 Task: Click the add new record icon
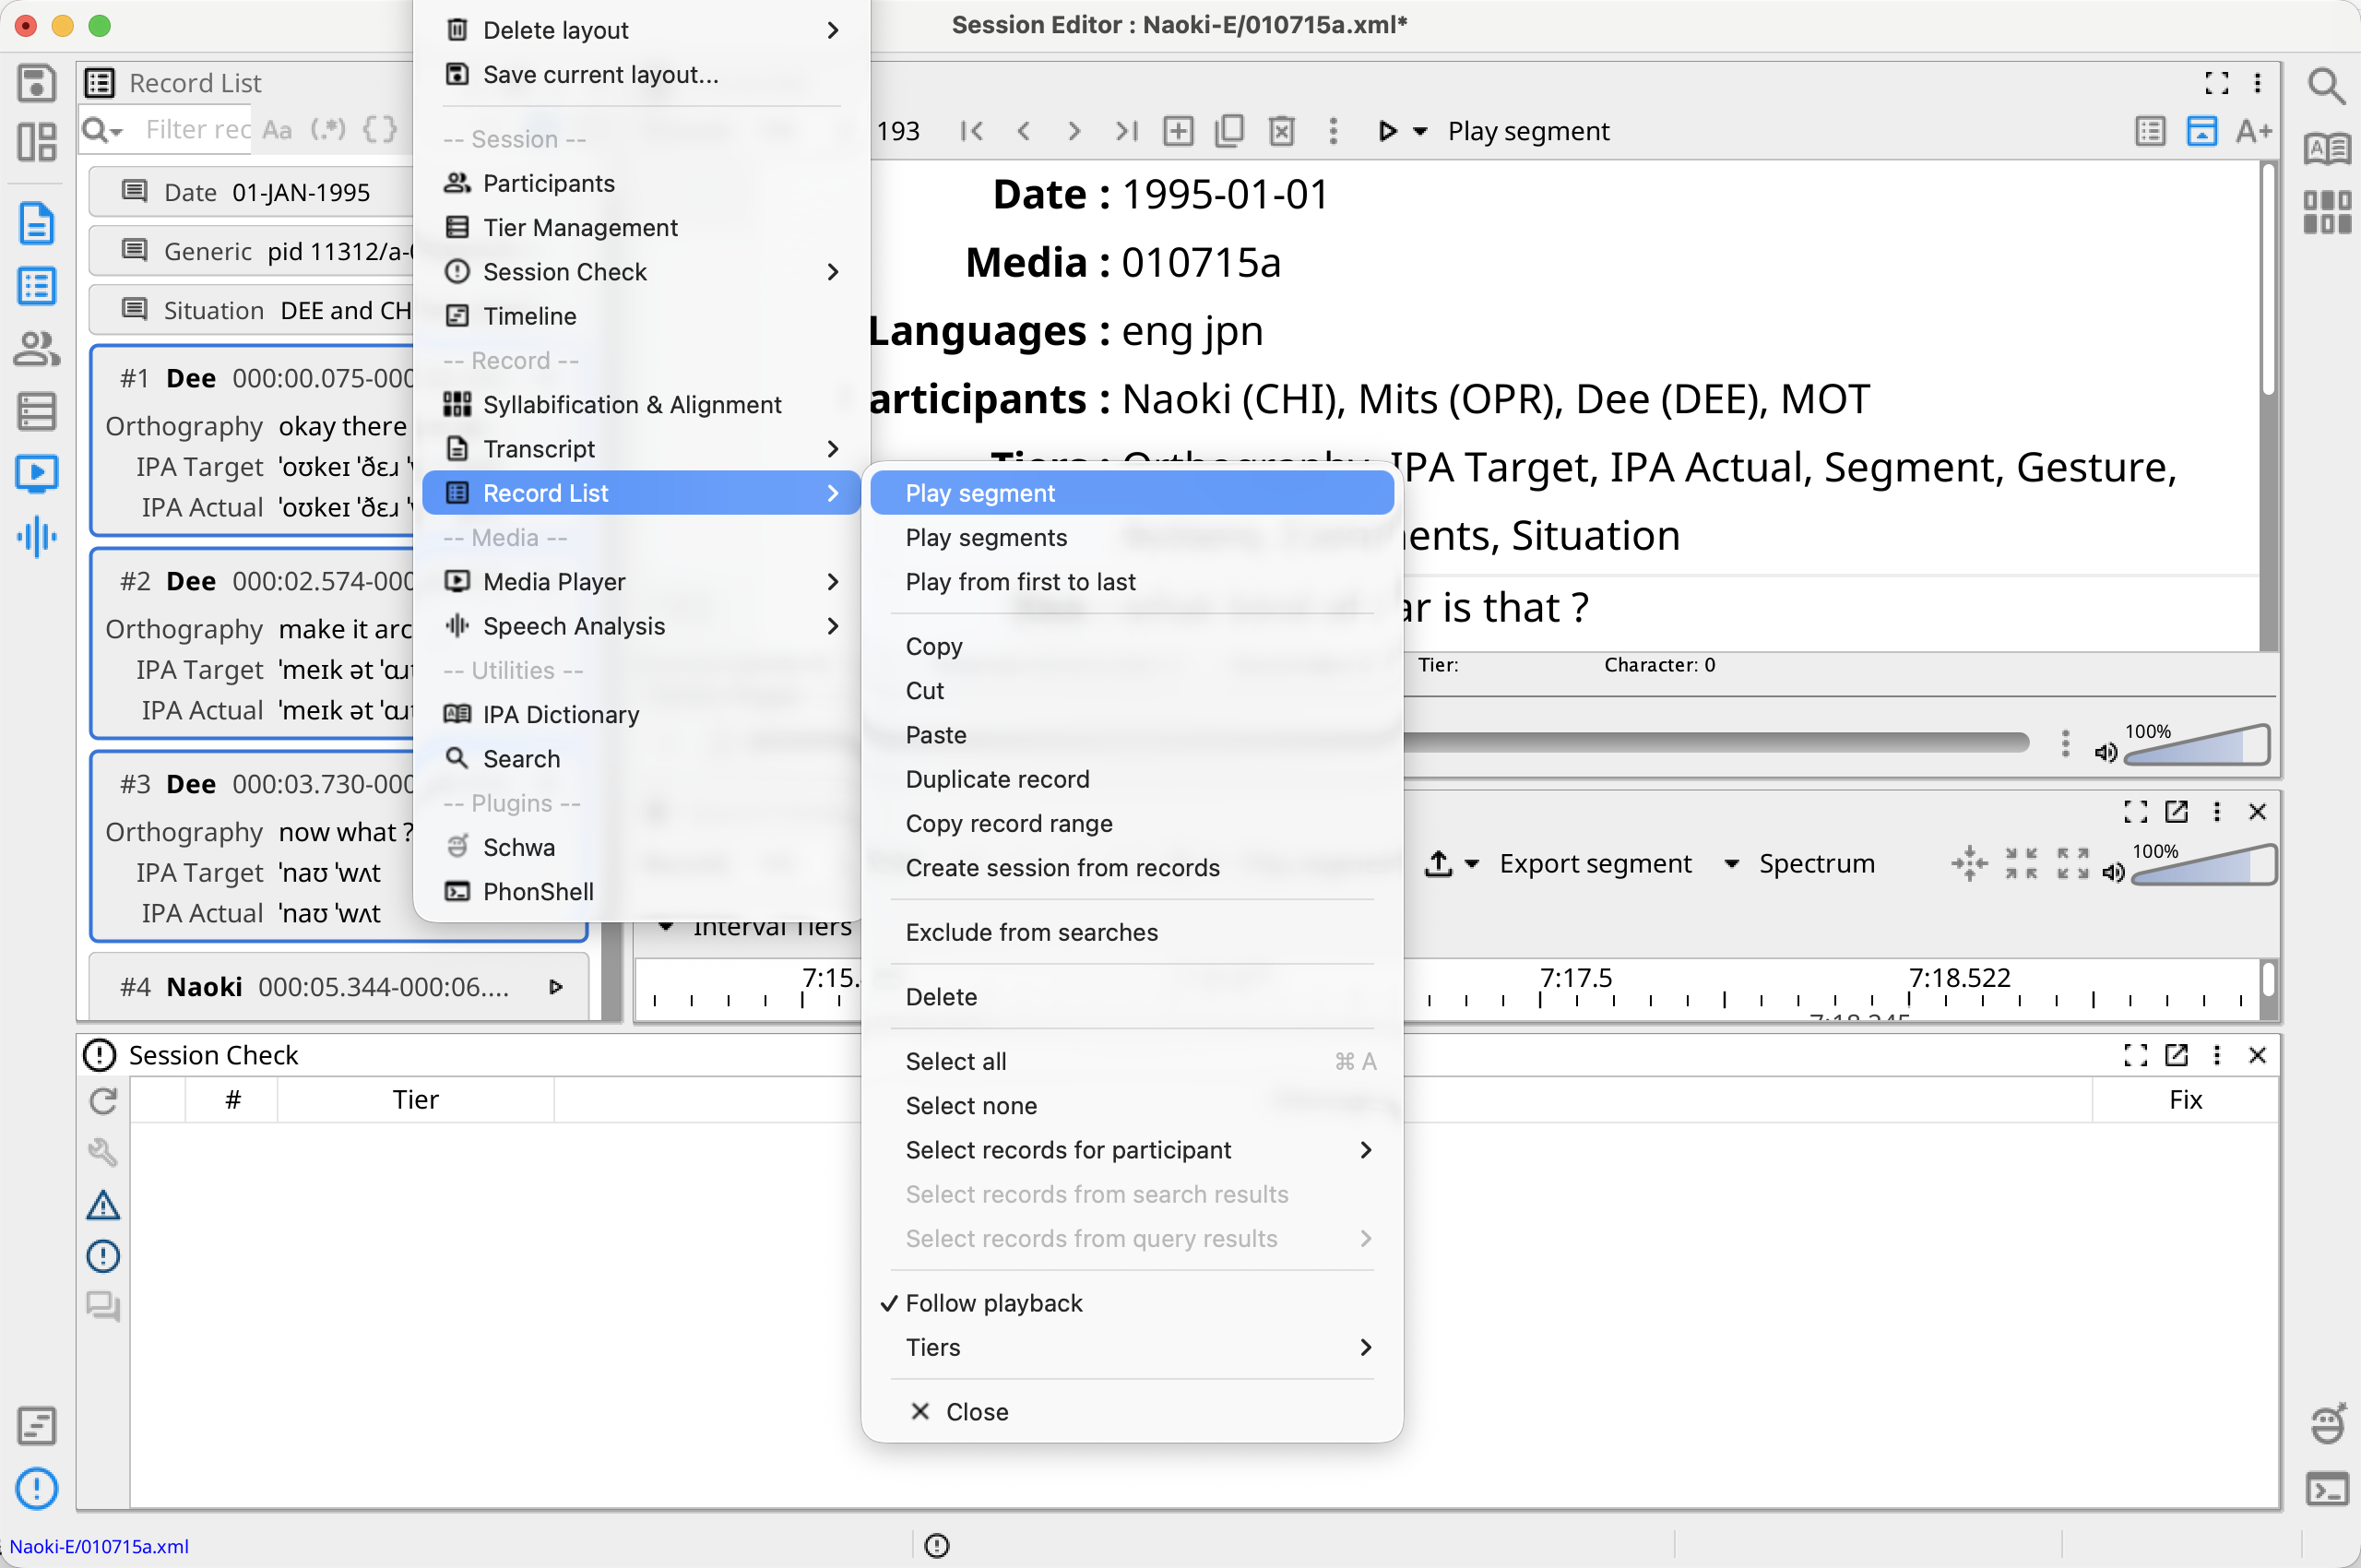pos(1178,131)
